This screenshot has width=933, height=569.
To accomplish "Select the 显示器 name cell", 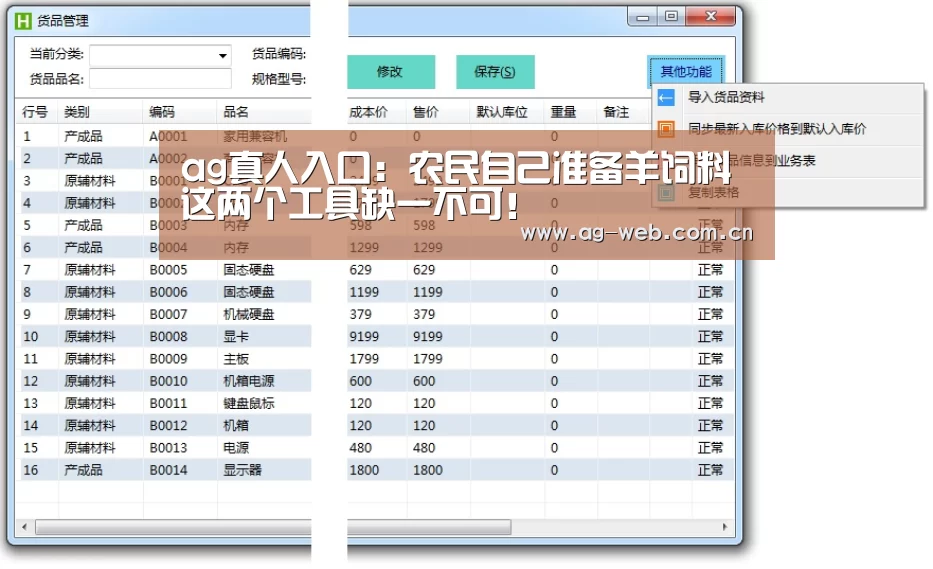I will [x=242, y=470].
